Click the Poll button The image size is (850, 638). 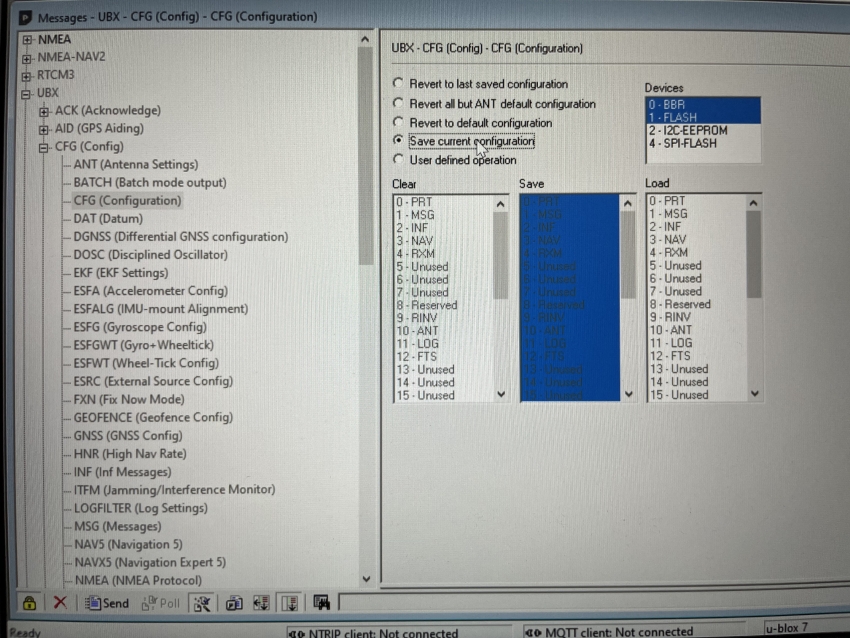tap(161, 603)
